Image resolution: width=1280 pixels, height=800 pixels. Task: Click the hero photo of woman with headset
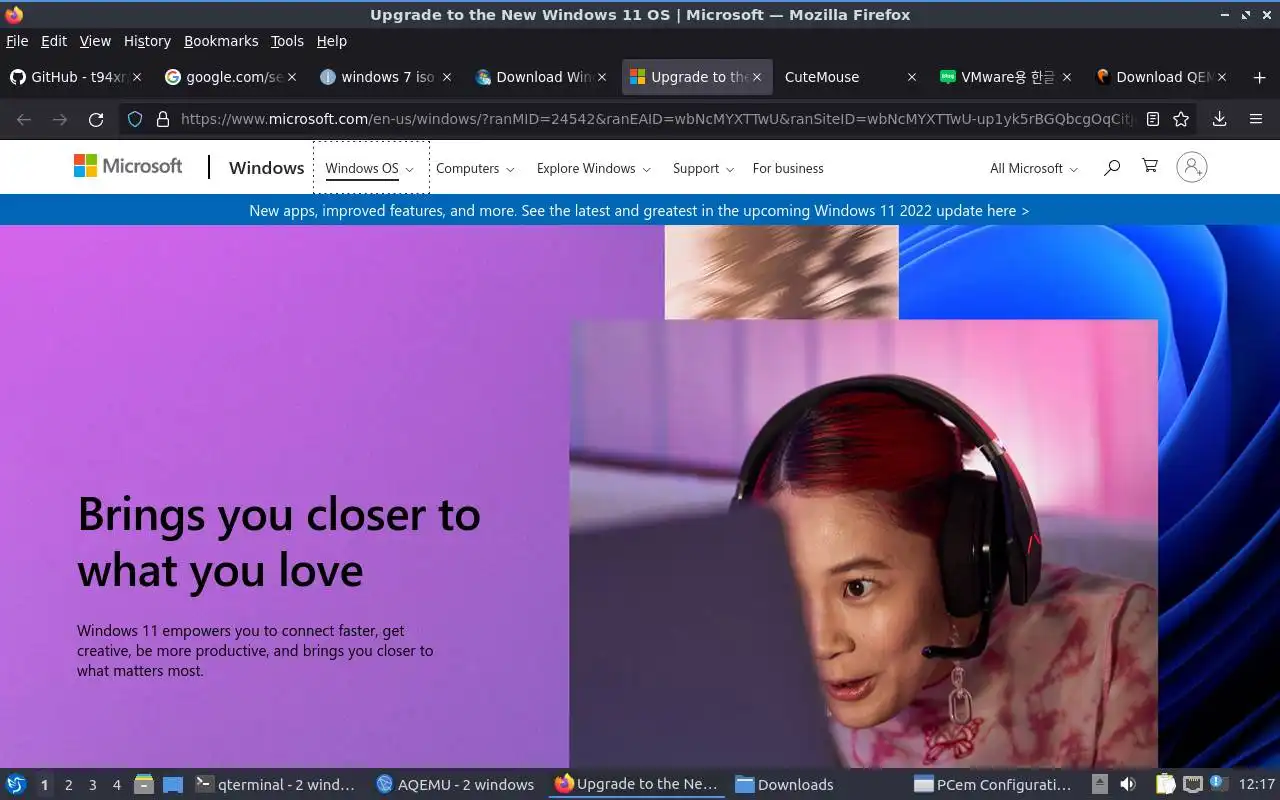pos(863,543)
